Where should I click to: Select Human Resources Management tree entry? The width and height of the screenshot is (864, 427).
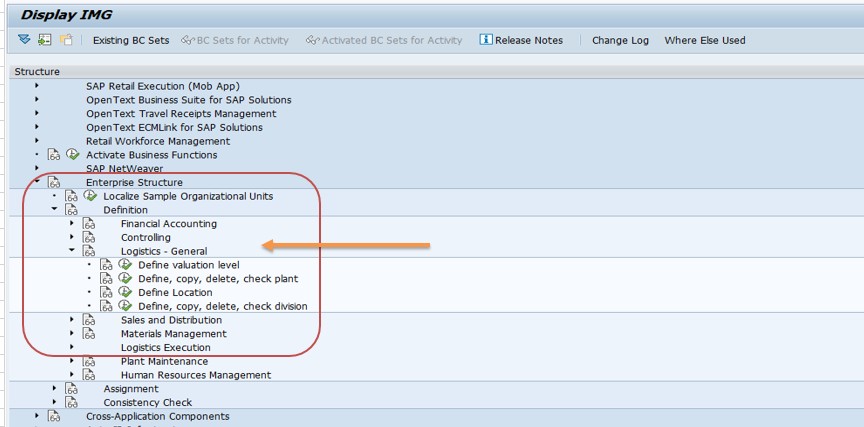pos(195,375)
